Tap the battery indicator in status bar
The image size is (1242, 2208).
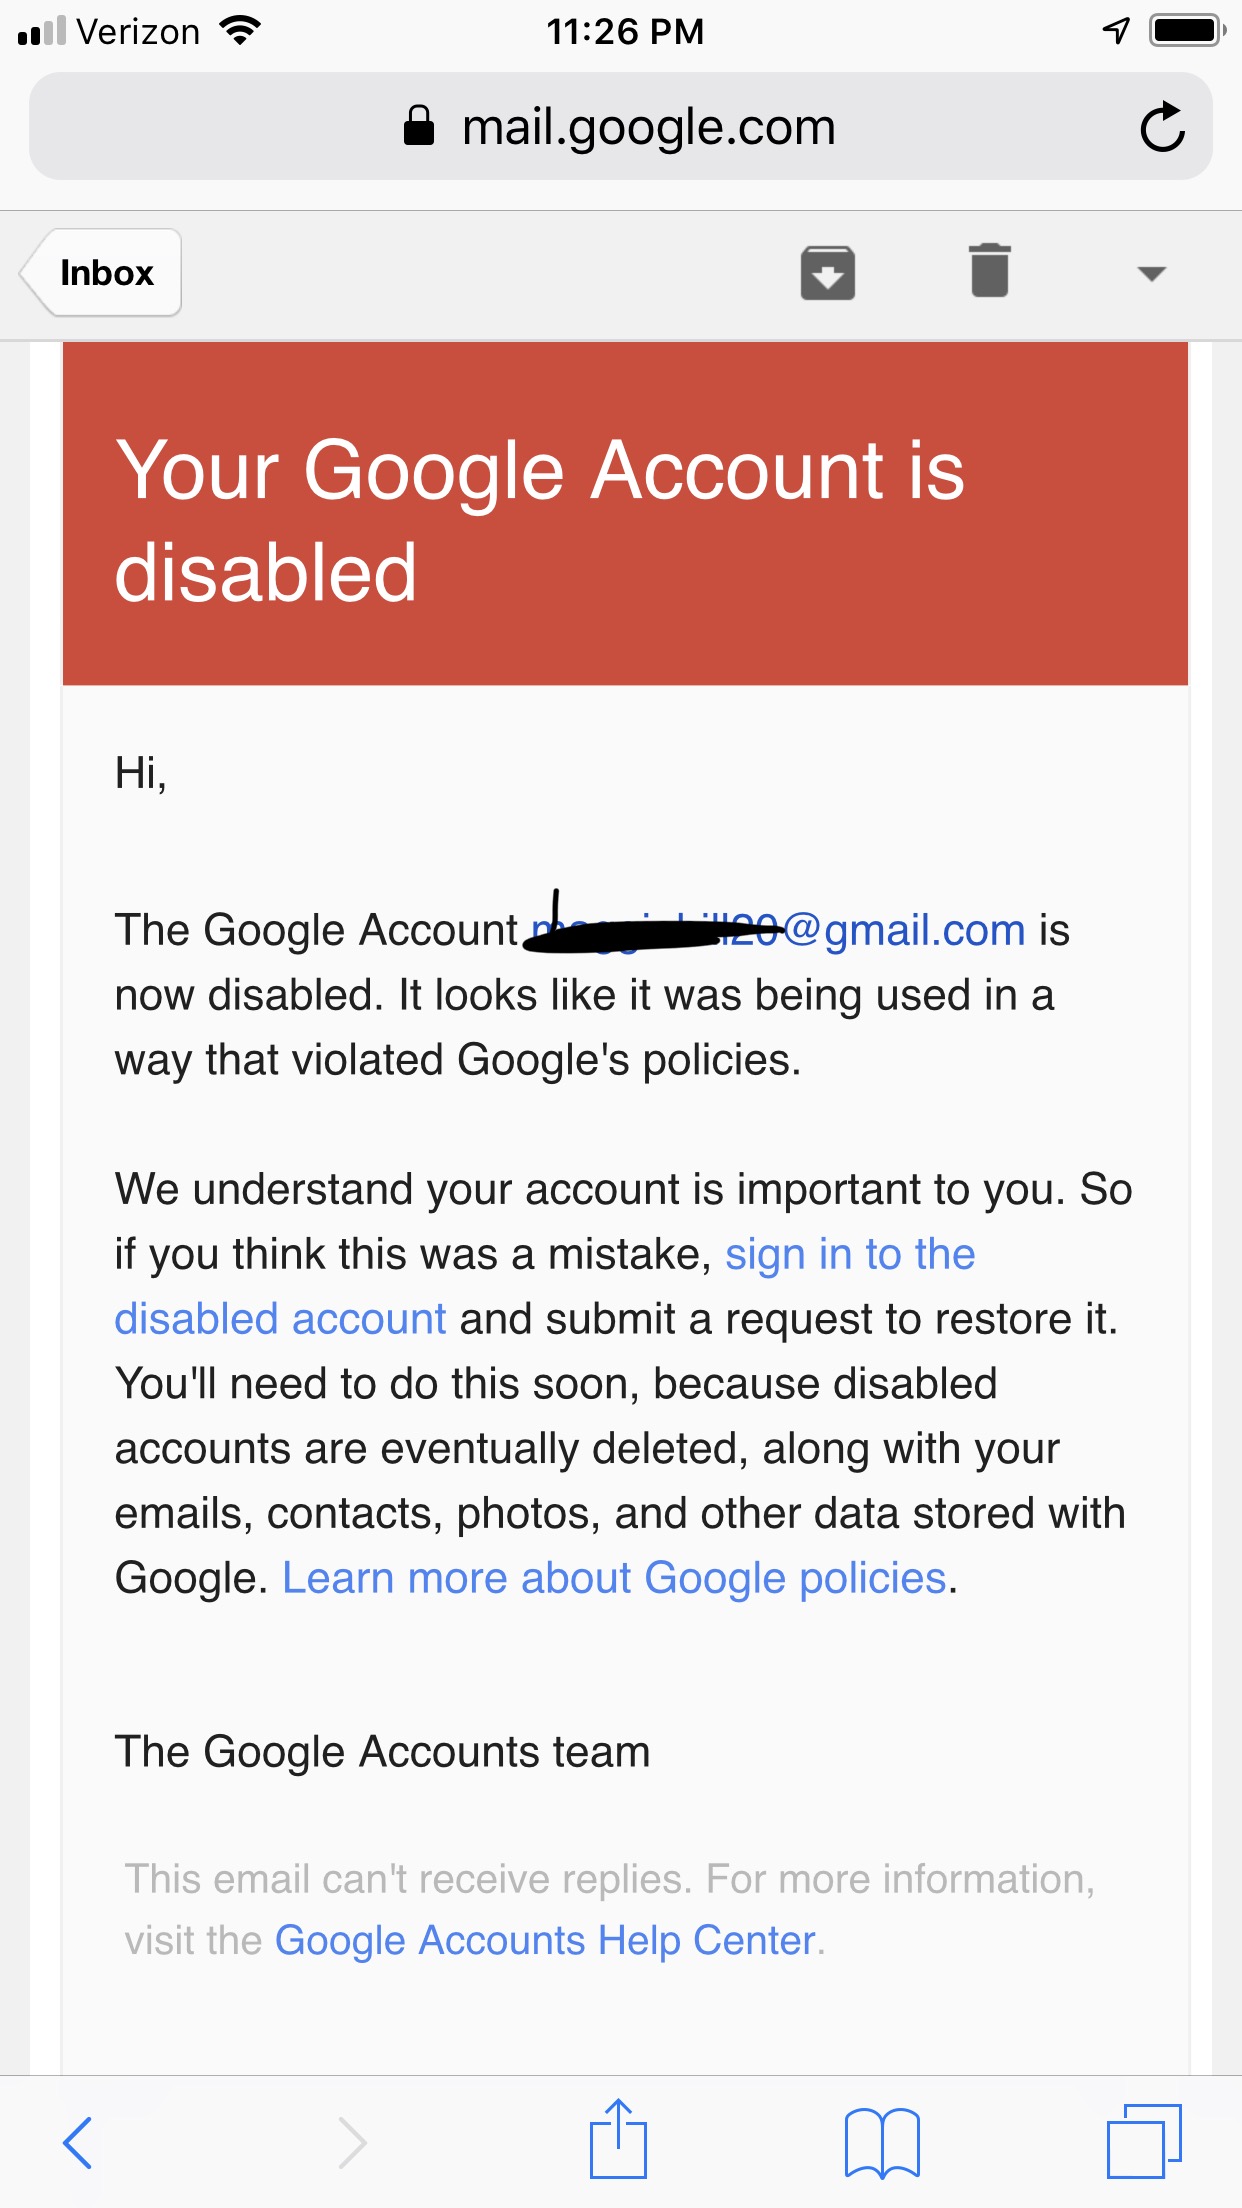[1186, 31]
